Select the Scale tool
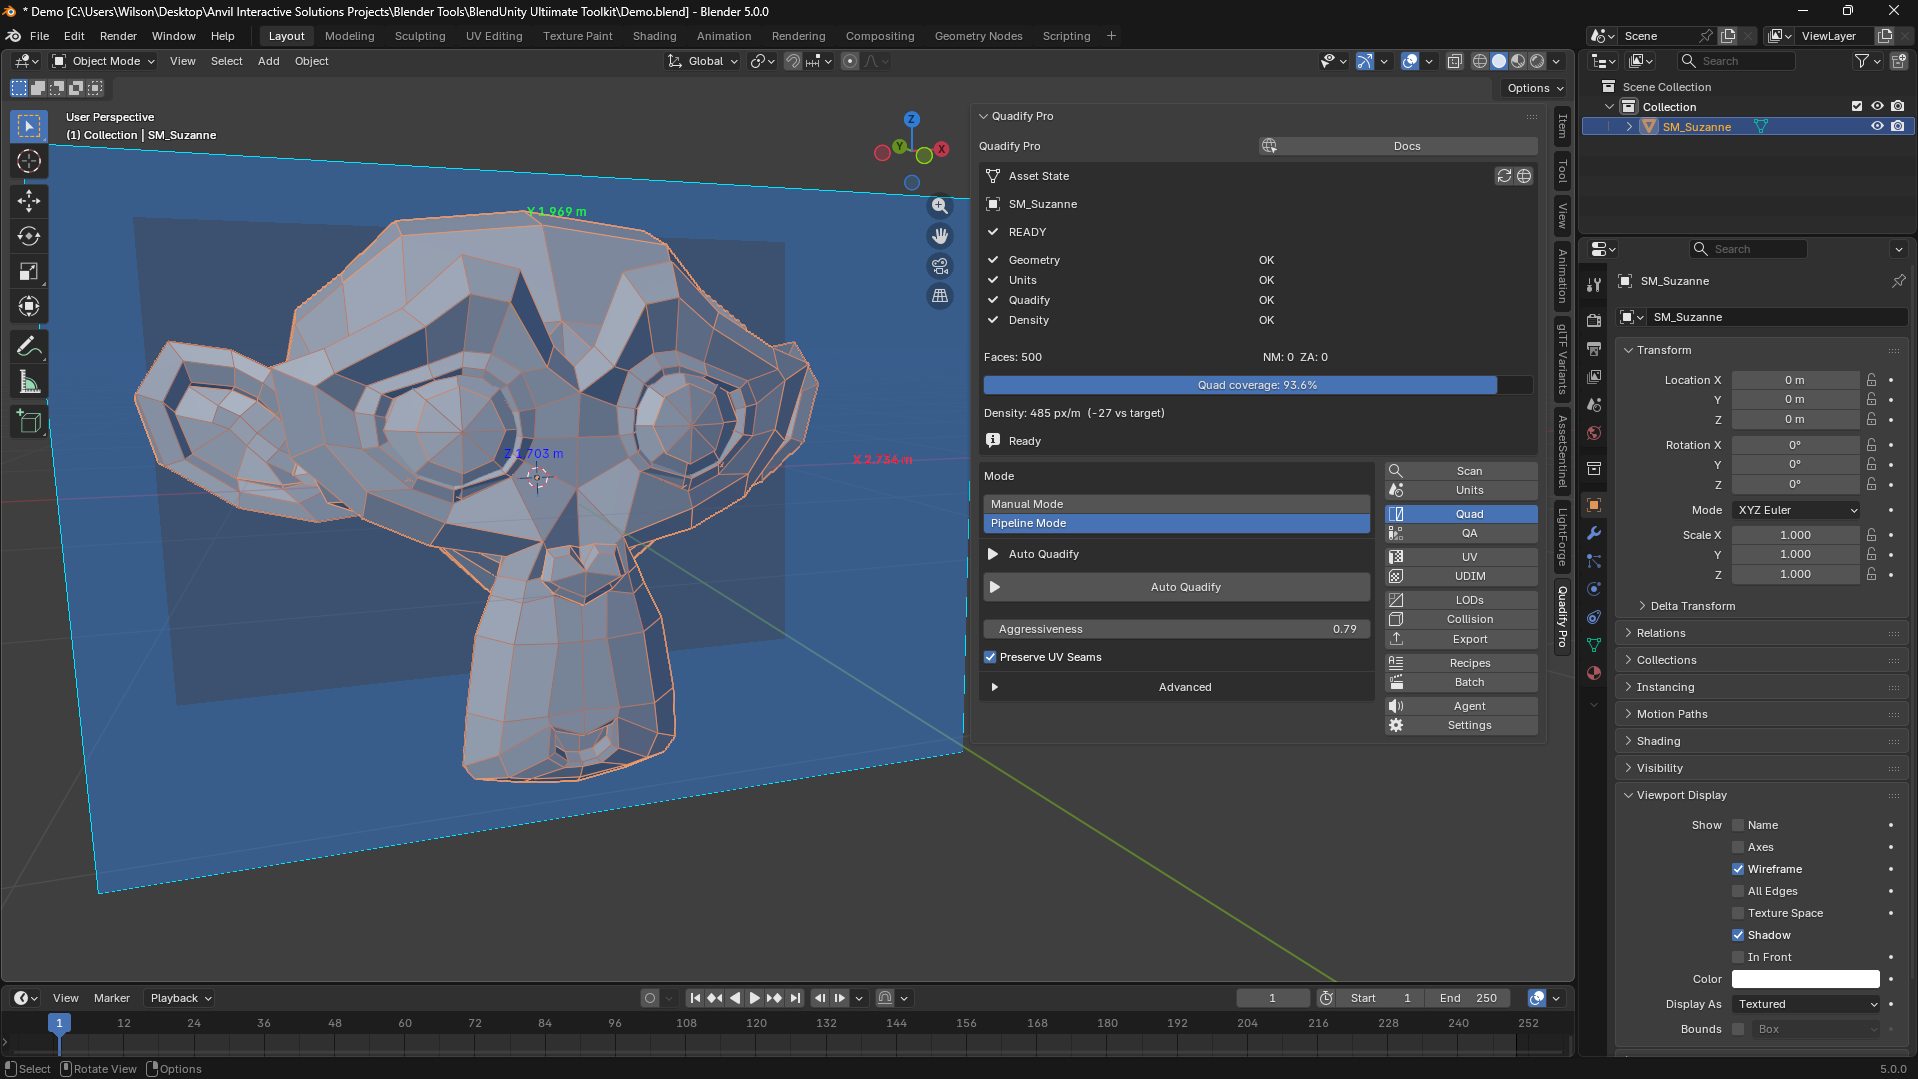The width and height of the screenshot is (1918, 1079). pyautogui.click(x=29, y=271)
